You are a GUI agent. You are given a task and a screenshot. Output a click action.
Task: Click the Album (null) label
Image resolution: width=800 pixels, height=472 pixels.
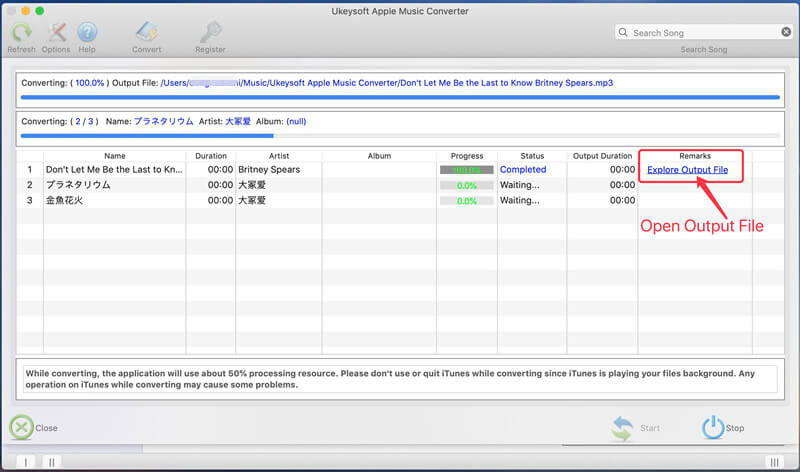[281, 121]
